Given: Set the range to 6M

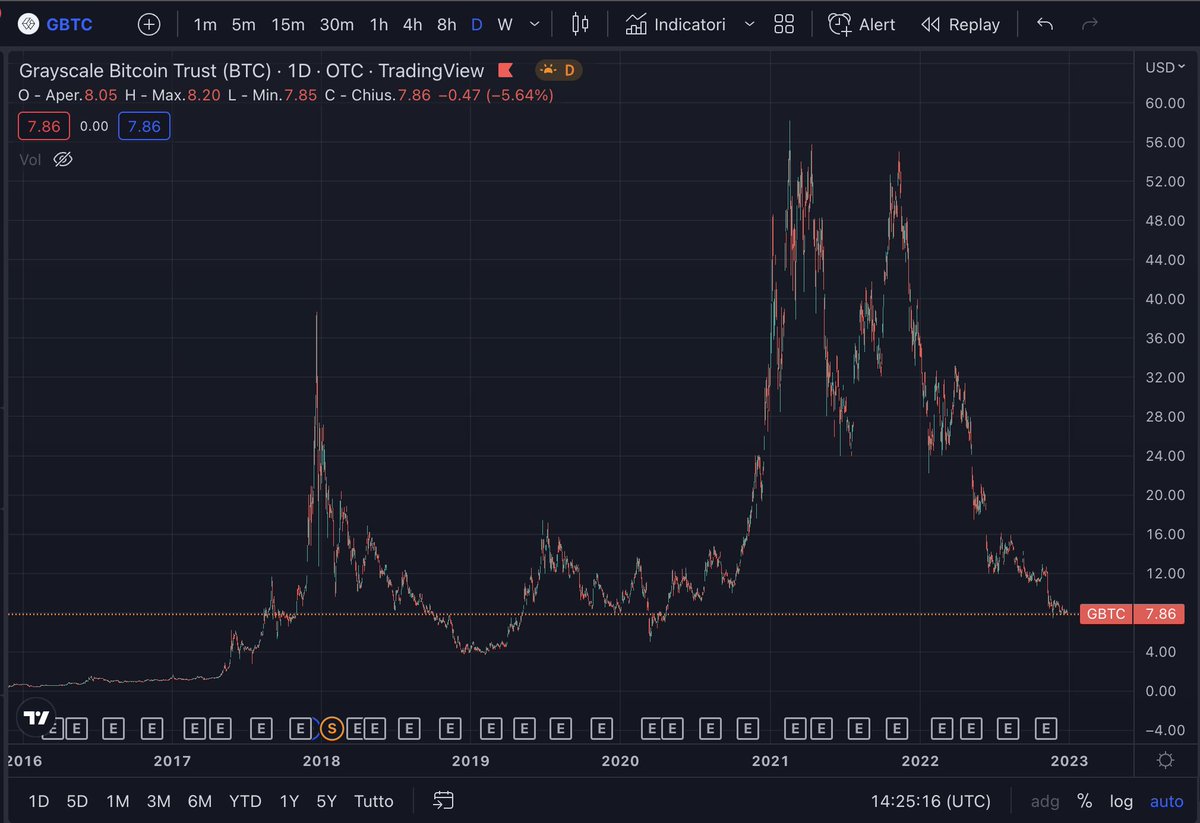Looking at the screenshot, I should [199, 801].
